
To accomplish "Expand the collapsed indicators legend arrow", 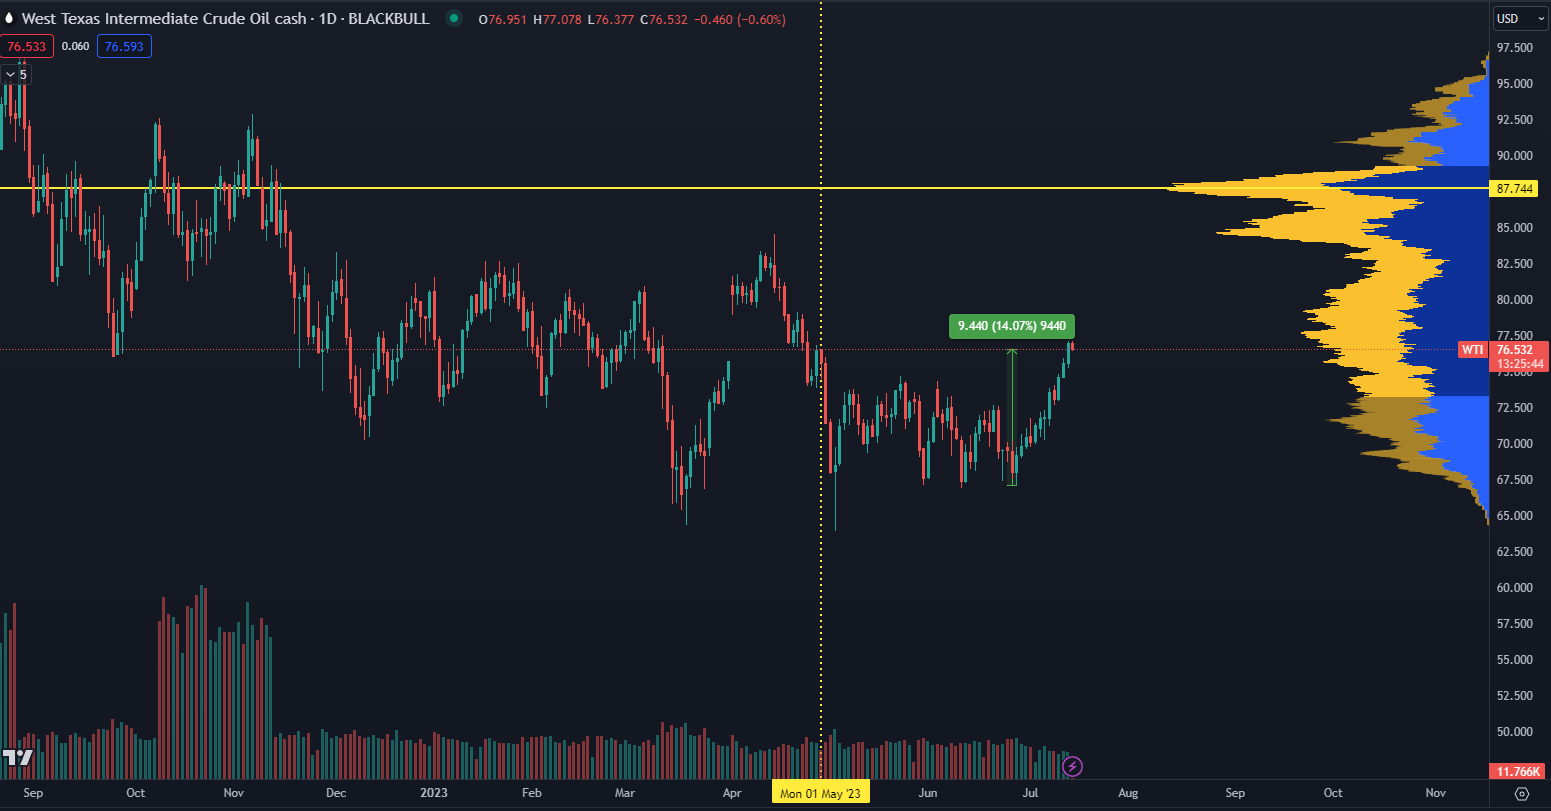I will pos(9,74).
